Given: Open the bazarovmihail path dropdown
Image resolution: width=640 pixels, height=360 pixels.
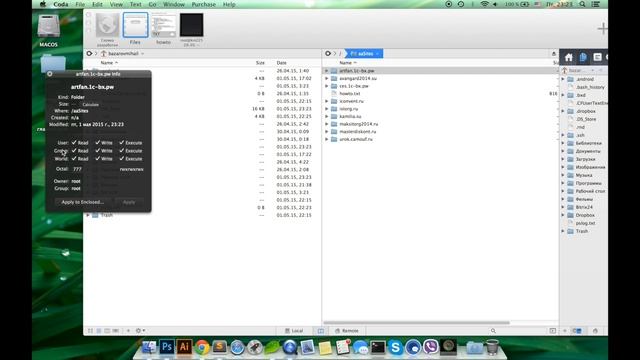Looking at the screenshot, I should tap(123, 53).
